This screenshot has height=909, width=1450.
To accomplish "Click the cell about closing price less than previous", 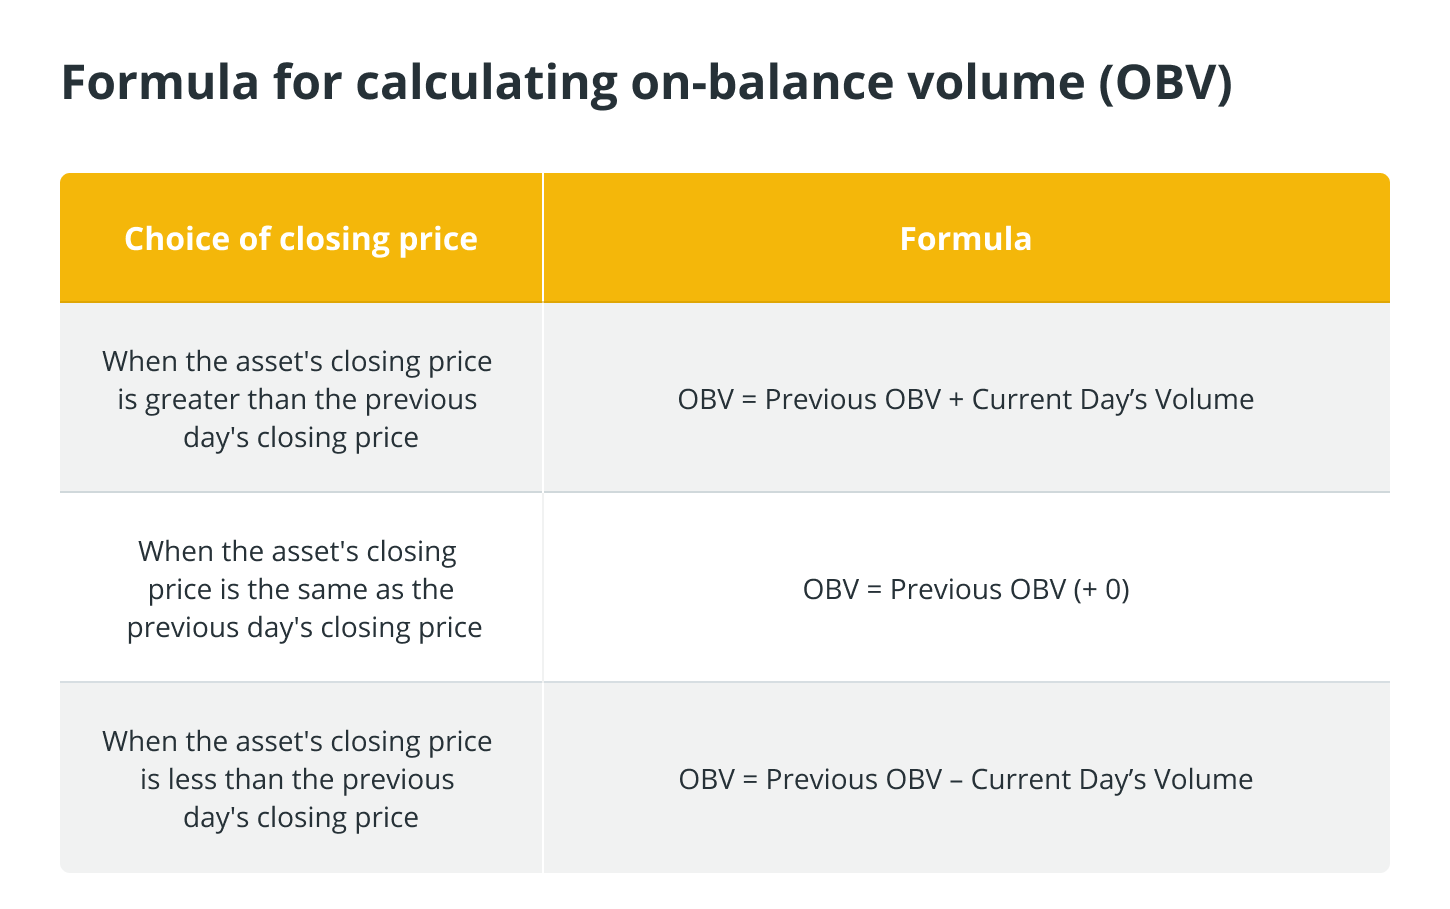I will [x=301, y=778].
